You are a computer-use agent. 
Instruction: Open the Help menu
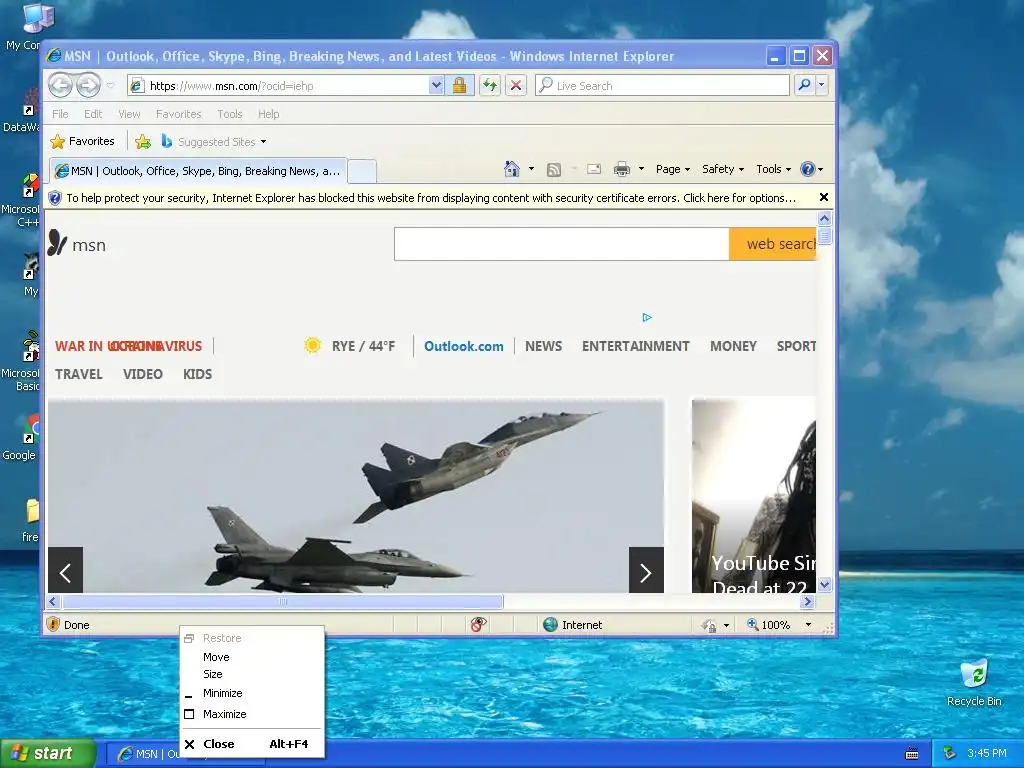click(268, 114)
